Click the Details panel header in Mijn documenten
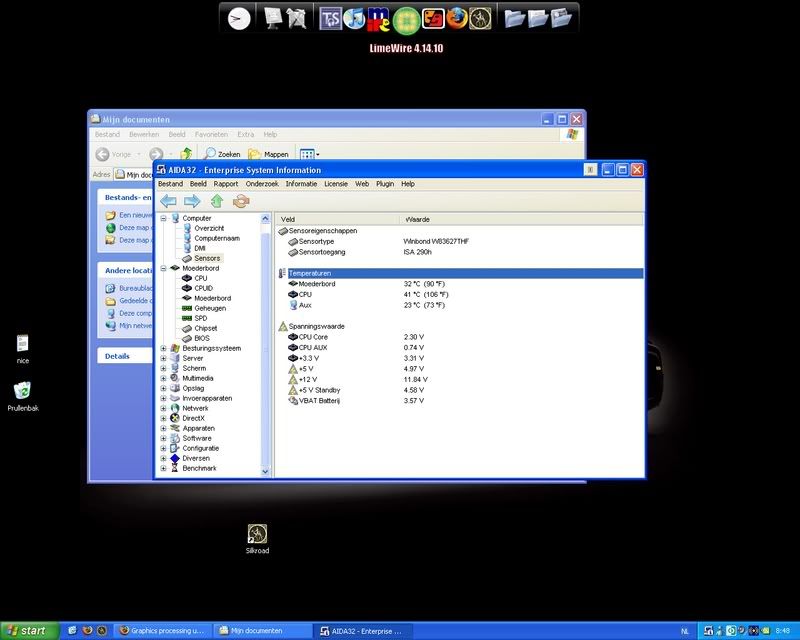Image resolution: width=800 pixels, height=640 pixels. (124, 356)
